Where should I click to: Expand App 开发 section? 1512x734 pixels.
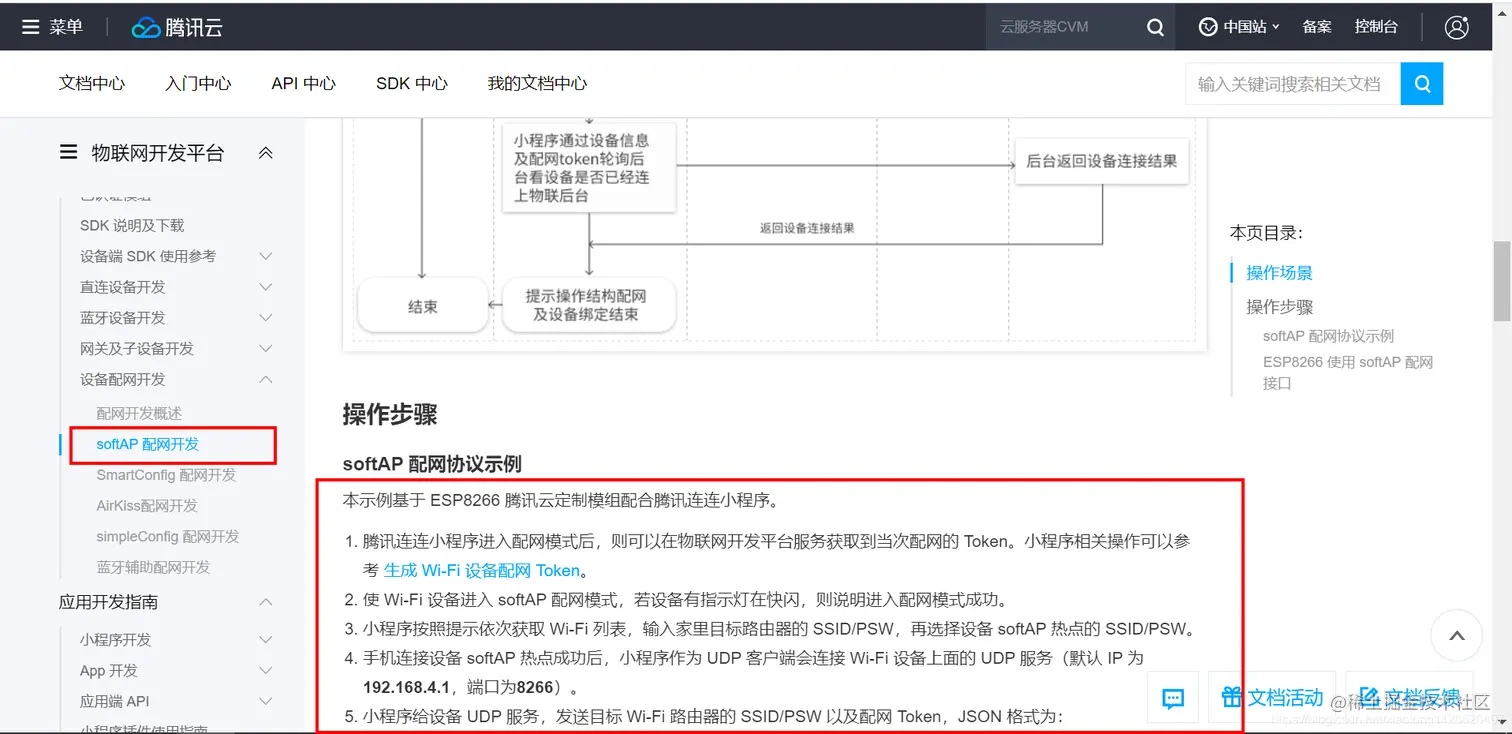(x=265, y=670)
